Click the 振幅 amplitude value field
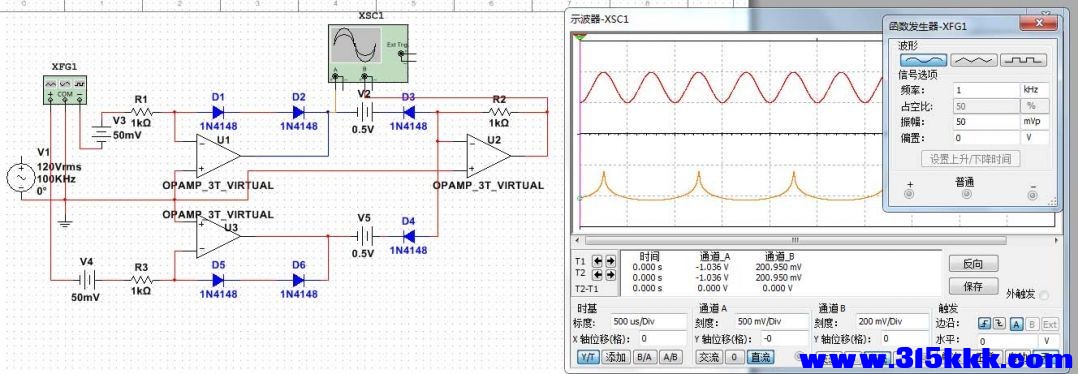Viewport: 1078px width, 374px height. (x=986, y=122)
